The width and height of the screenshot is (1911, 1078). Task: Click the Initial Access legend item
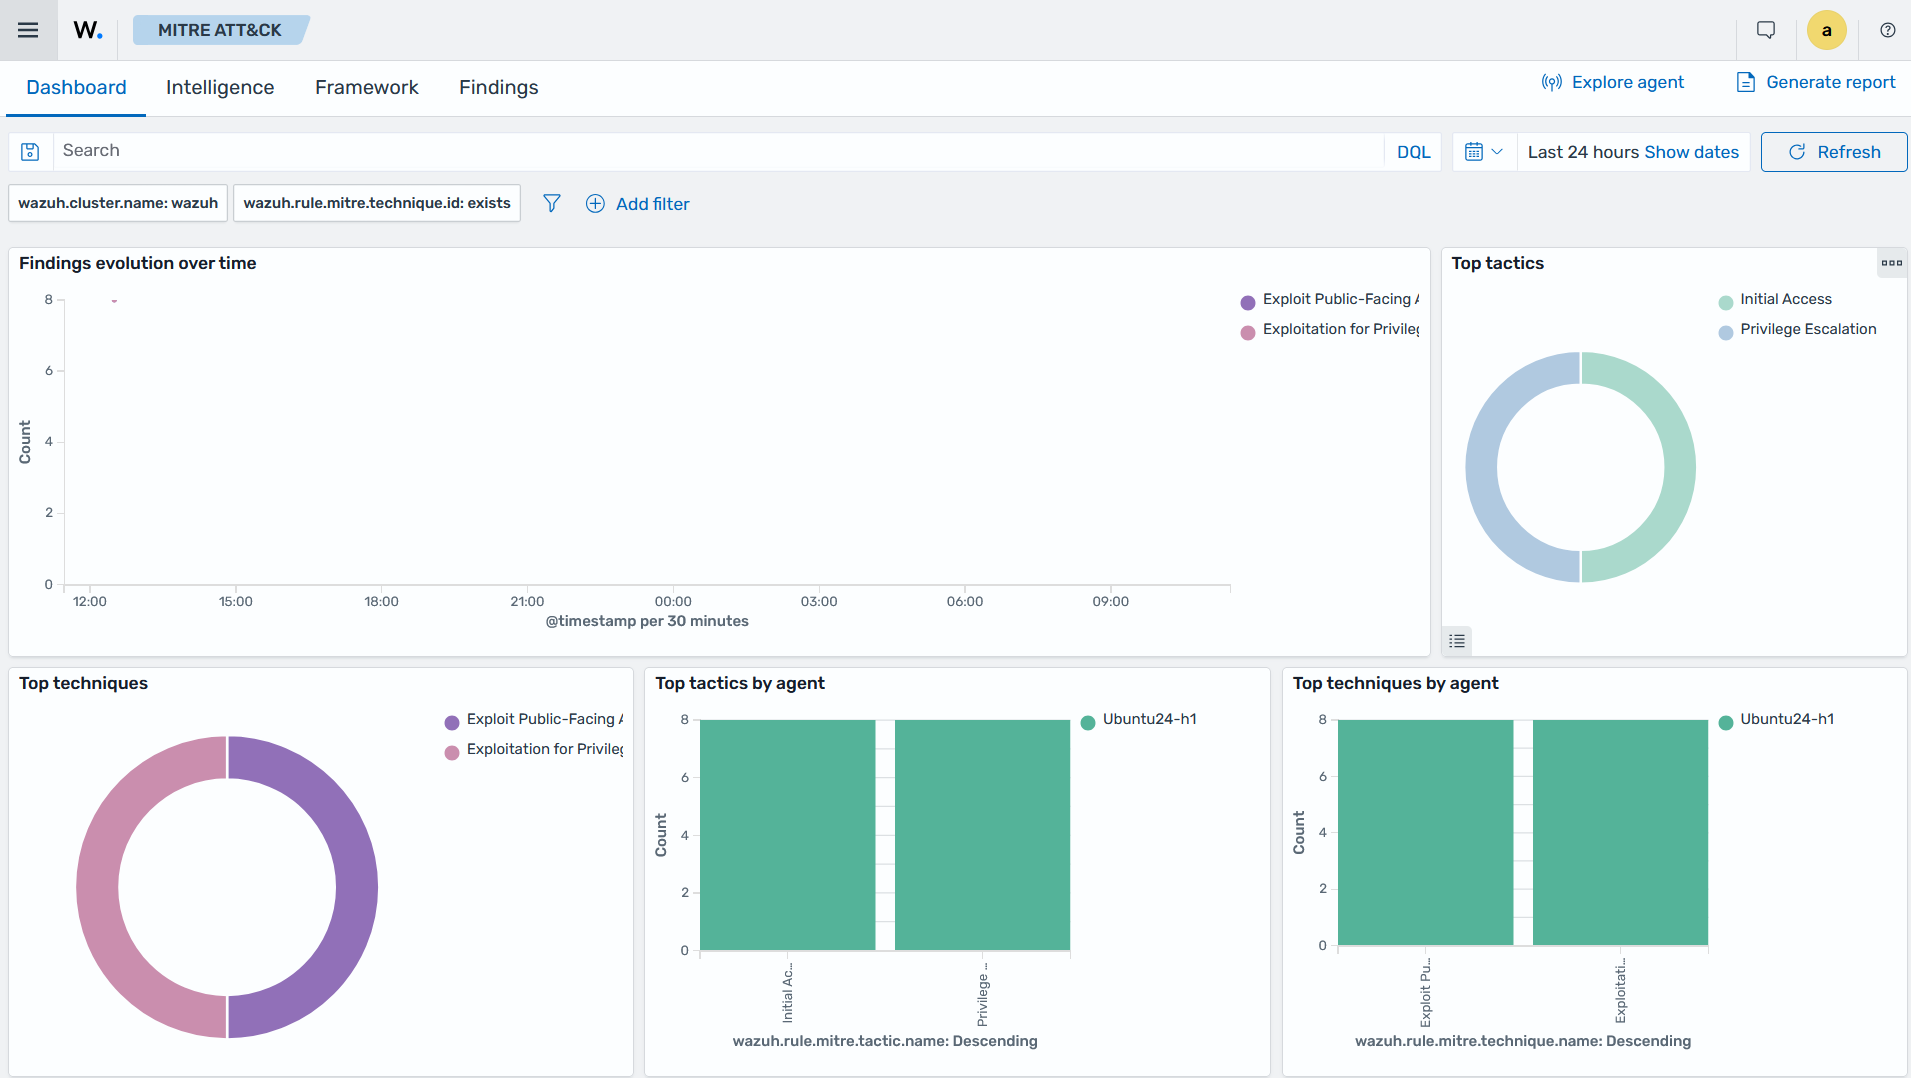(1776, 300)
